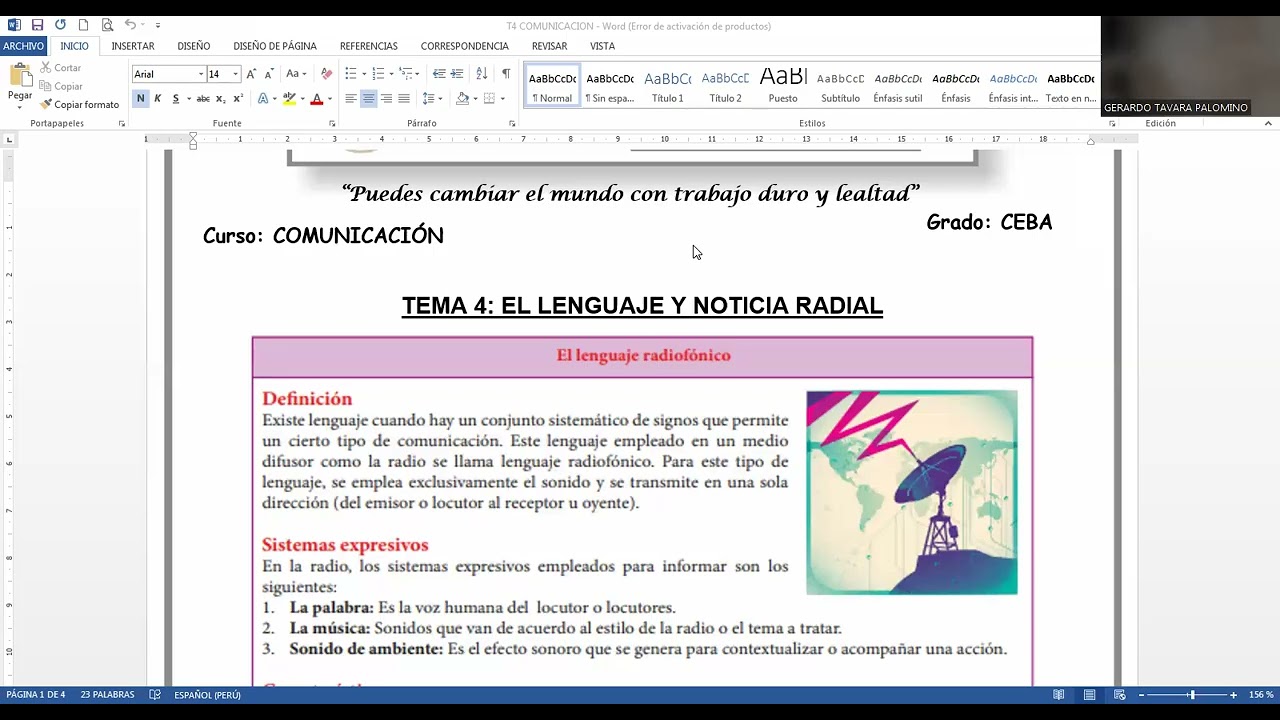
Task: Sort the selection alphabetically
Action: click(482, 74)
